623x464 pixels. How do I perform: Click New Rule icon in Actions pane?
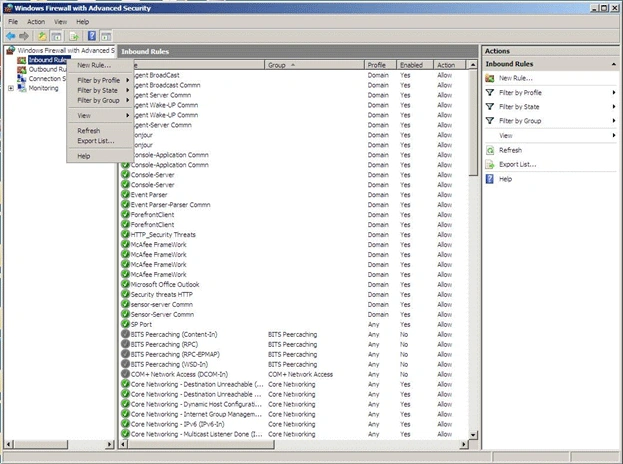(x=490, y=78)
